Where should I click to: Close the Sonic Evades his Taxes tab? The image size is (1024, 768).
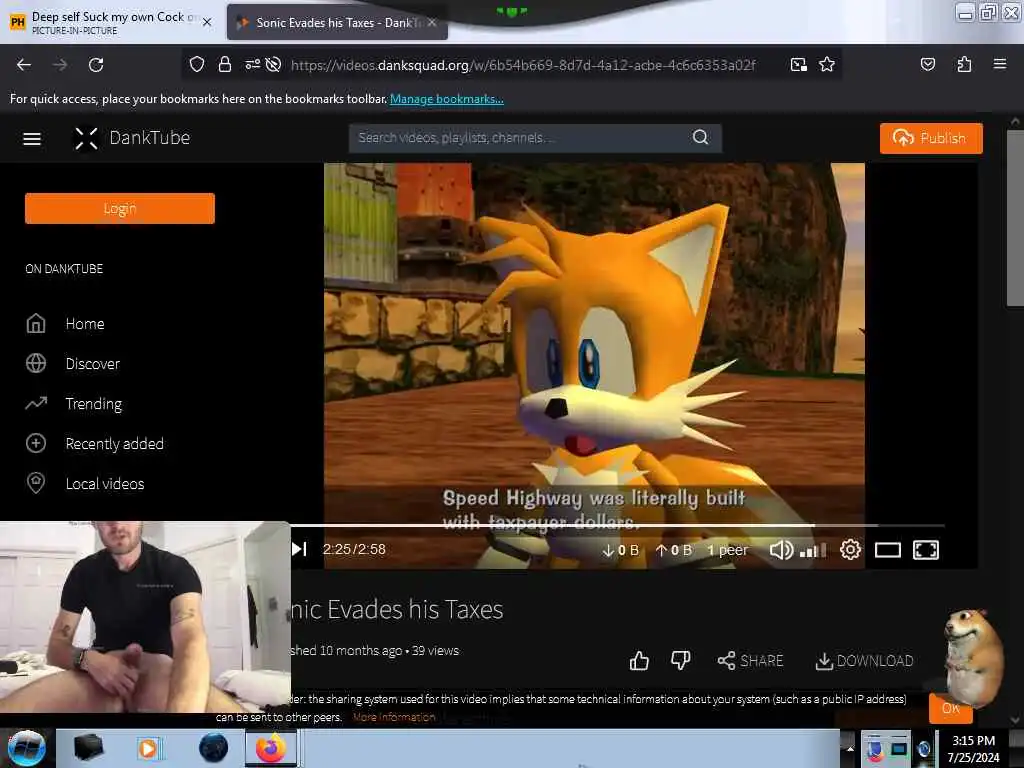point(432,22)
